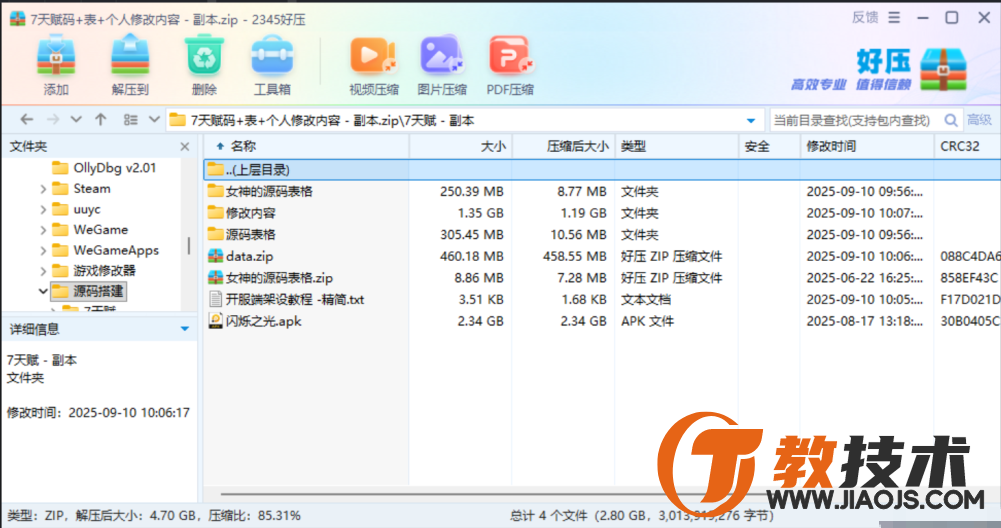Collapse the 详细信息 details panel

184,329
